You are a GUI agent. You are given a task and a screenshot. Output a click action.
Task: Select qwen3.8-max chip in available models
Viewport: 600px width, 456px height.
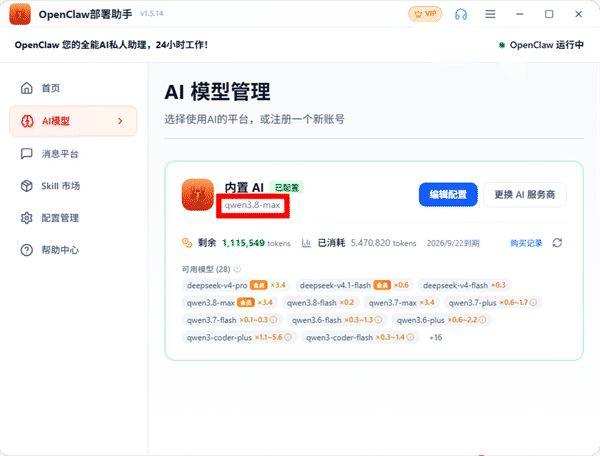(229, 303)
